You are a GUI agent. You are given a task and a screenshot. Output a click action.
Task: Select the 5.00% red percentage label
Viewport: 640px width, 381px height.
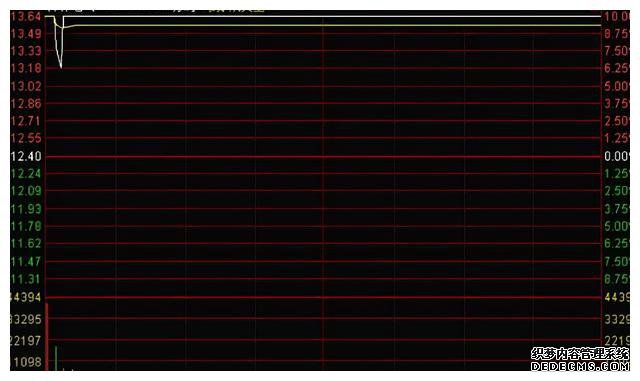click(616, 86)
